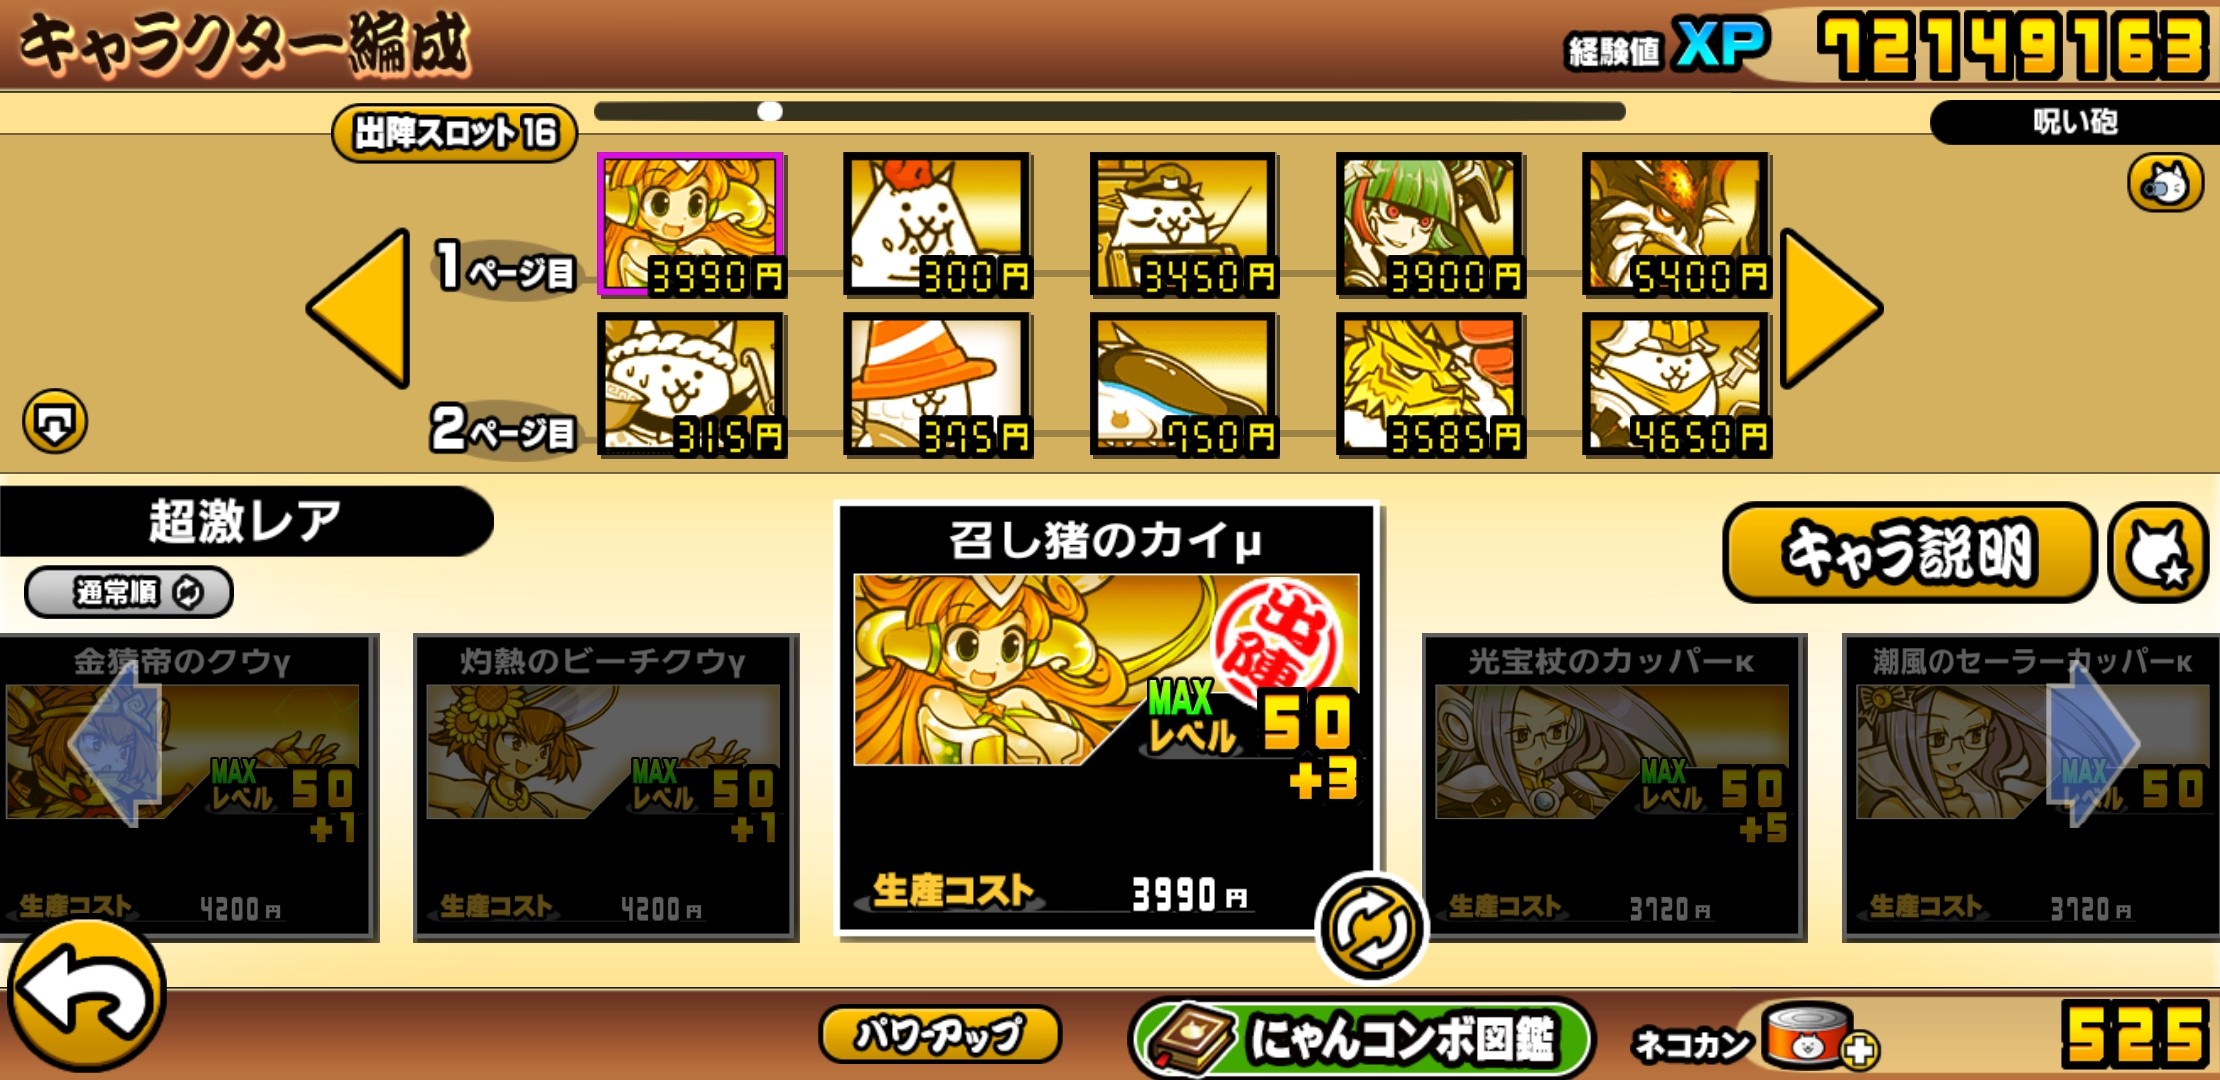Select the 300円 chicken cat slot
The height and width of the screenshot is (1080, 2220).
coord(937,225)
